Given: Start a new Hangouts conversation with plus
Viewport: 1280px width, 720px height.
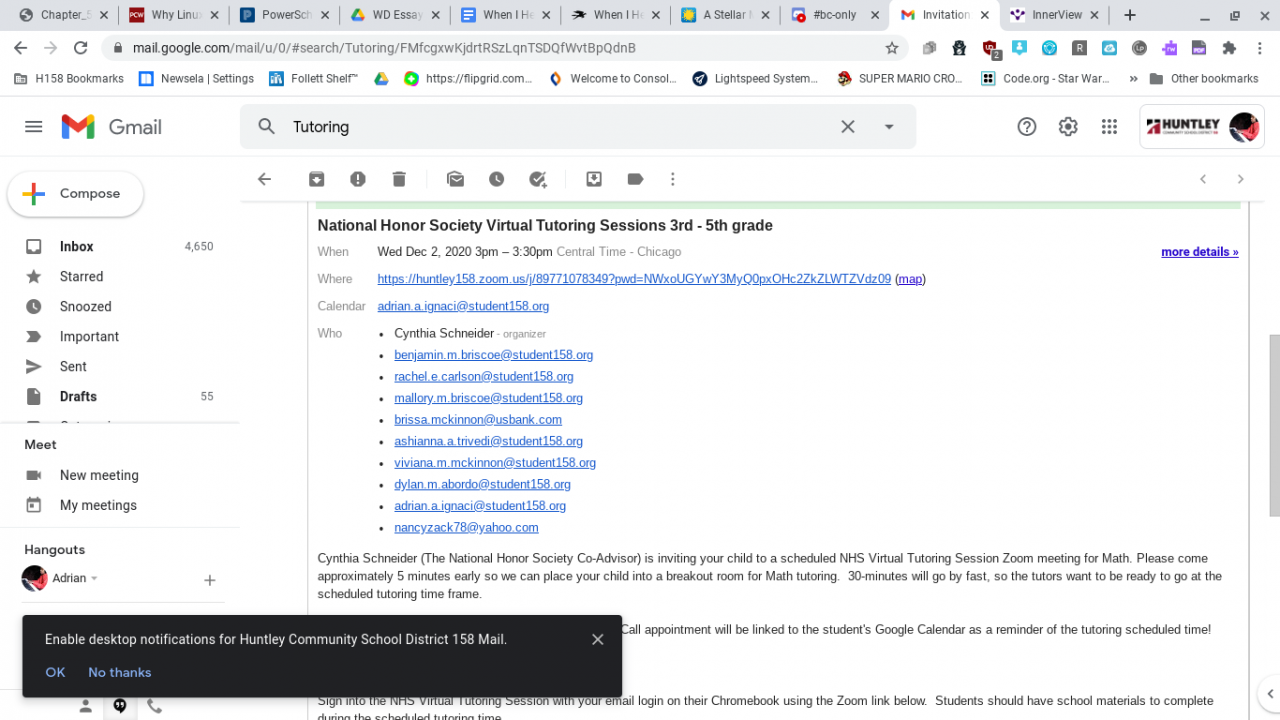Looking at the screenshot, I should [x=210, y=580].
